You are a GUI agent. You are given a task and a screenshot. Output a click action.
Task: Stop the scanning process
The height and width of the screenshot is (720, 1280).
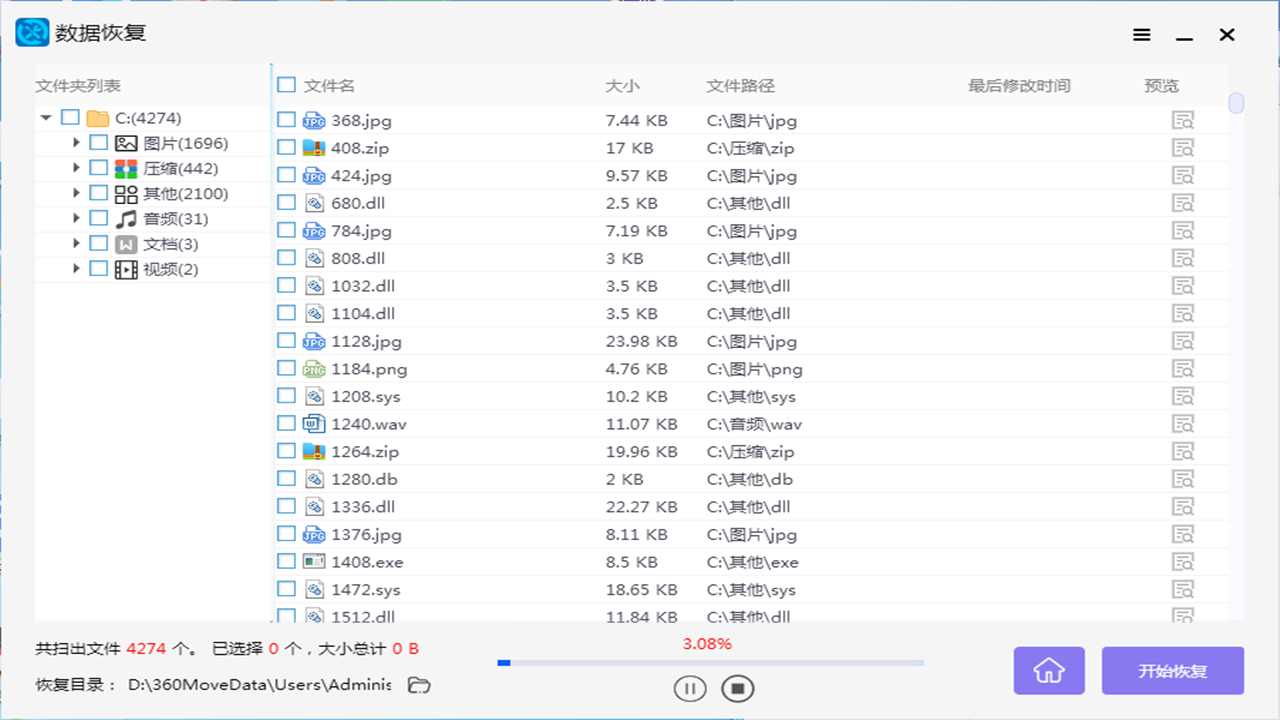737,688
